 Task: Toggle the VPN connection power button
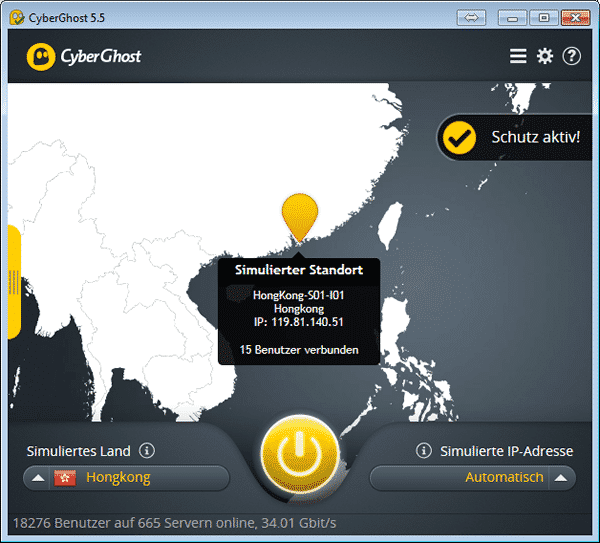click(300, 455)
